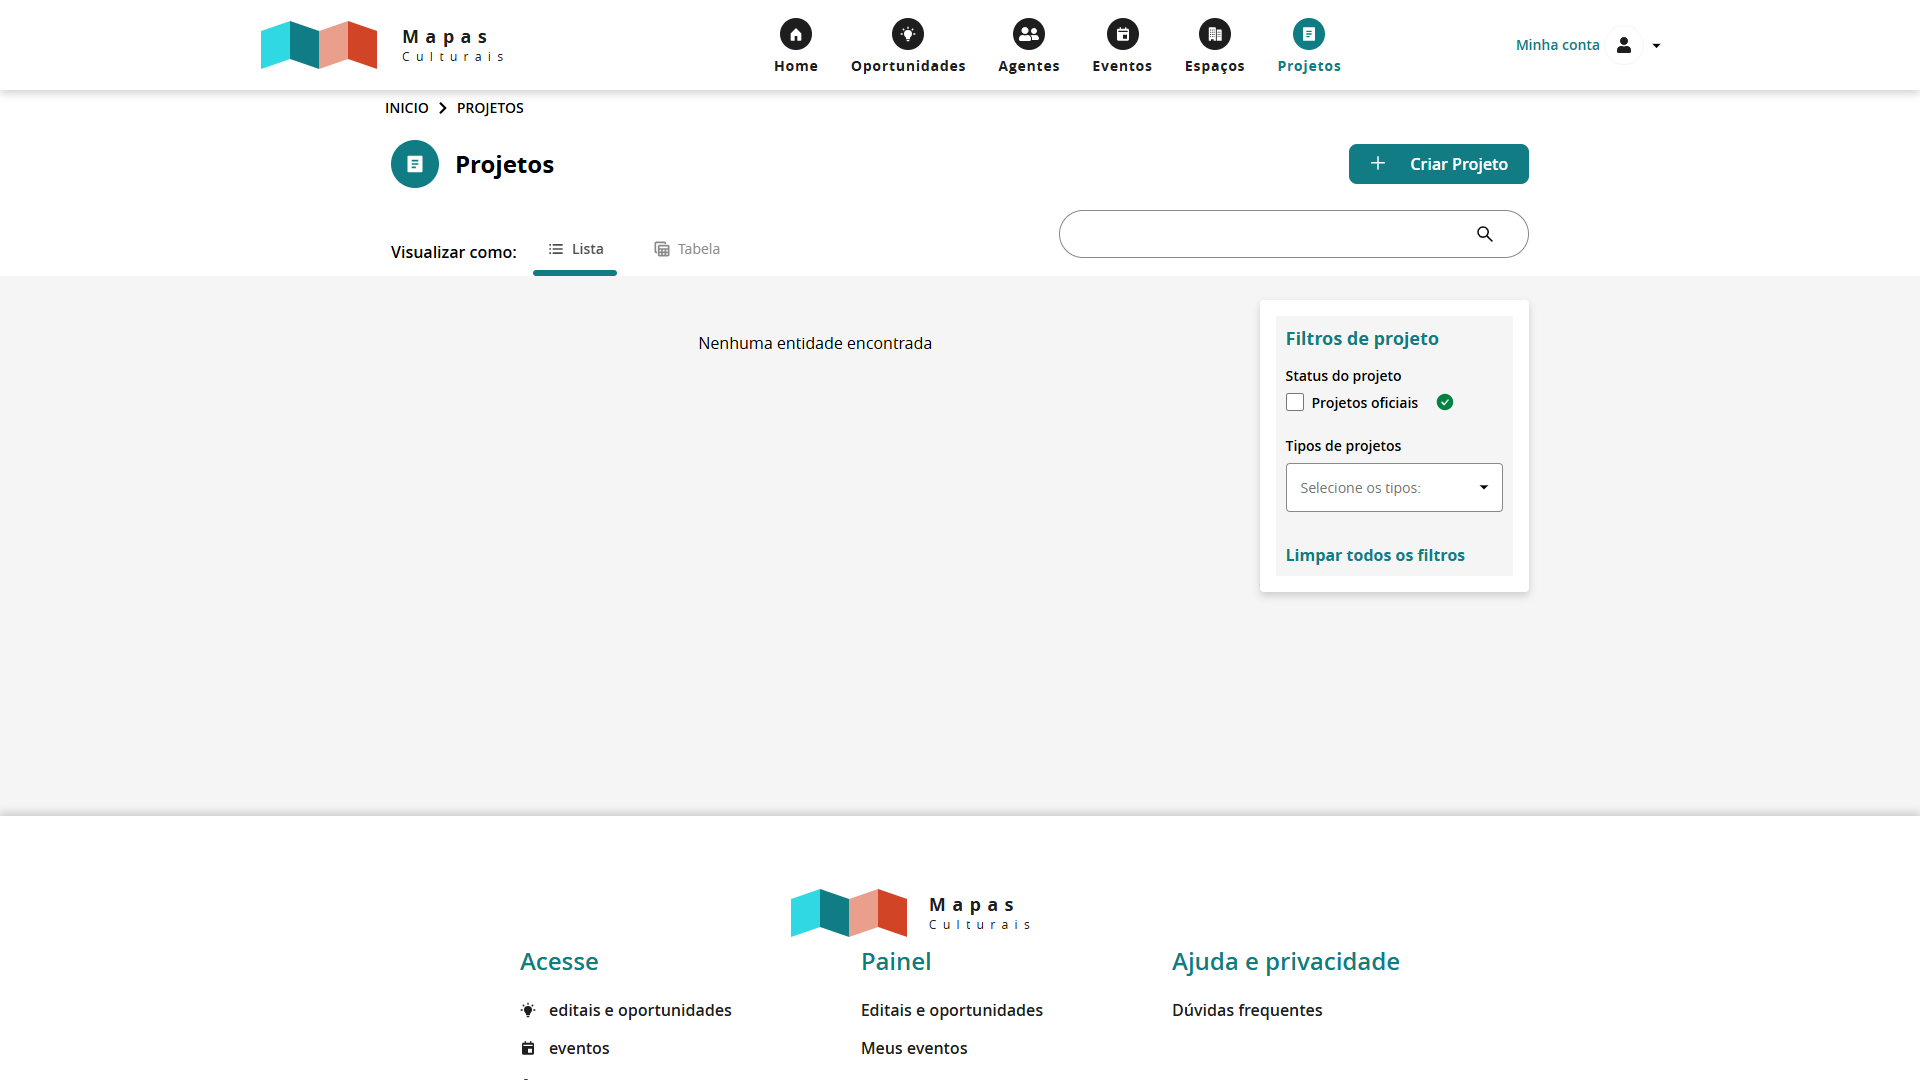Screen dimensions: 1920x1080
Task: Open Oportunidades via lightbulb icon
Action: (x=908, y=35)
